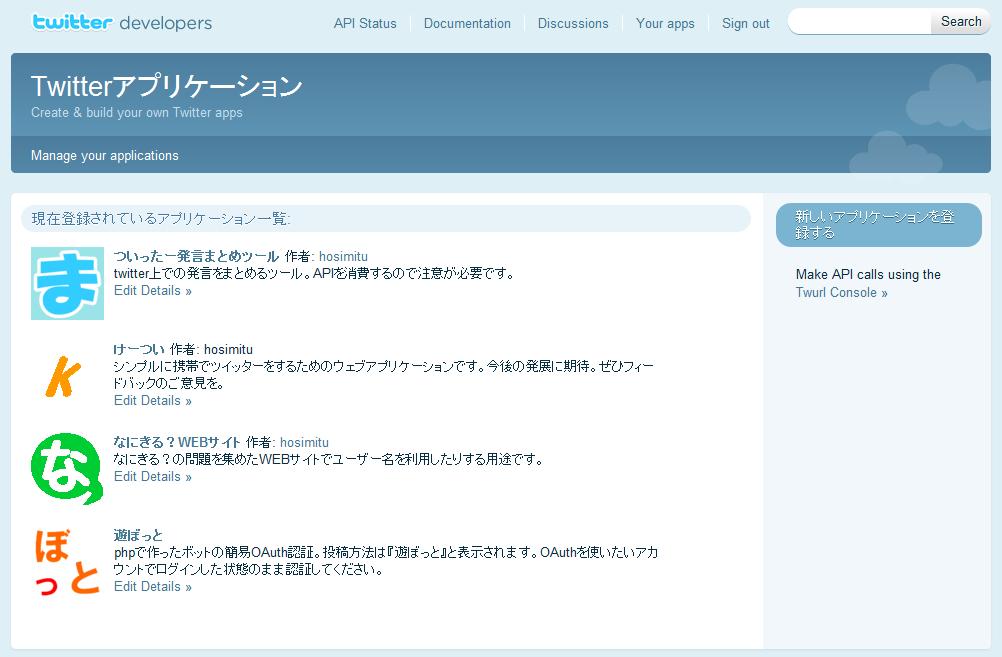Click the Twitter developers logo

pos(121,22)
